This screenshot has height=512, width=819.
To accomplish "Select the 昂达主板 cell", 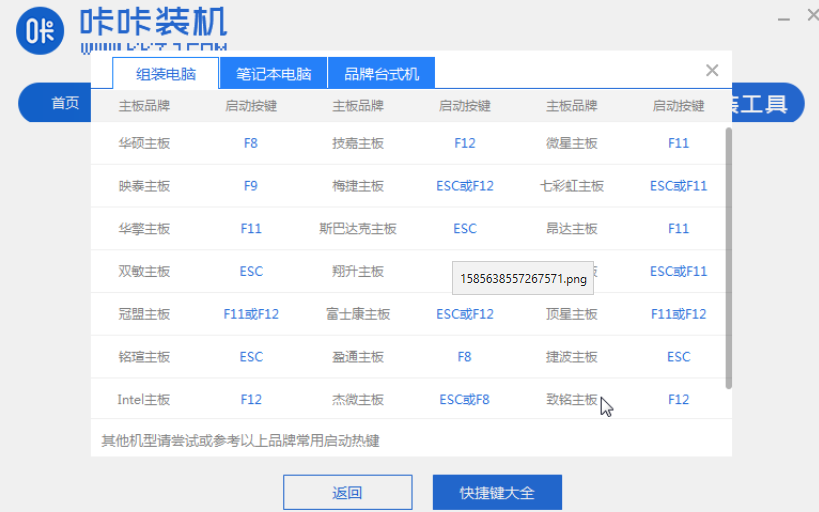I will pos(571,229).
